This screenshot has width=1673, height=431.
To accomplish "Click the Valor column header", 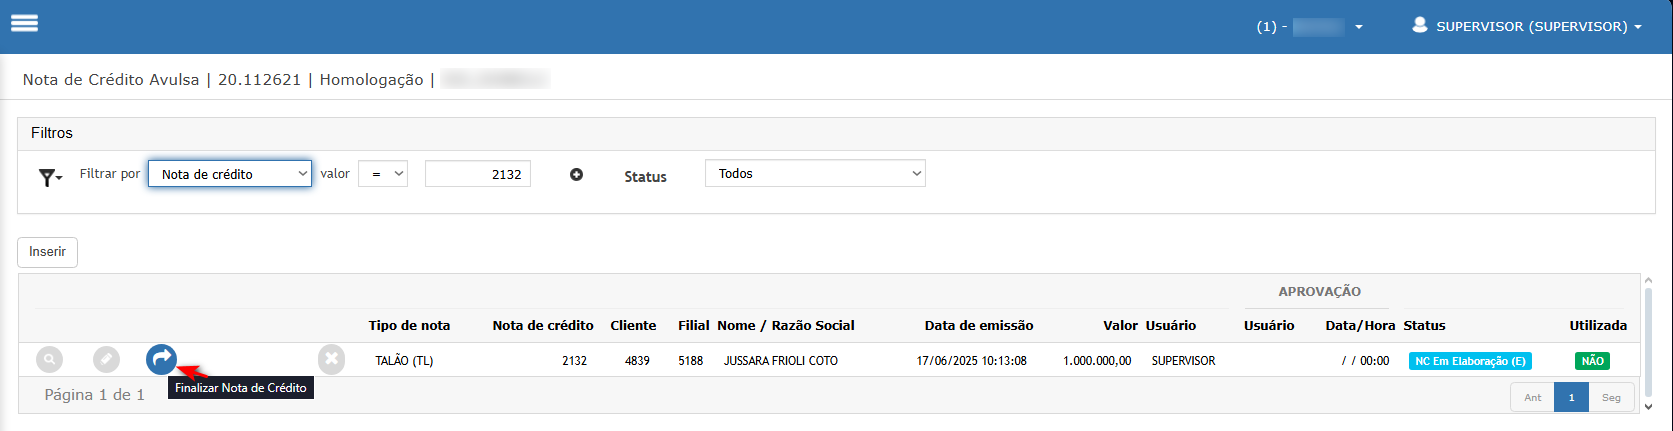I will point(1121,325).
